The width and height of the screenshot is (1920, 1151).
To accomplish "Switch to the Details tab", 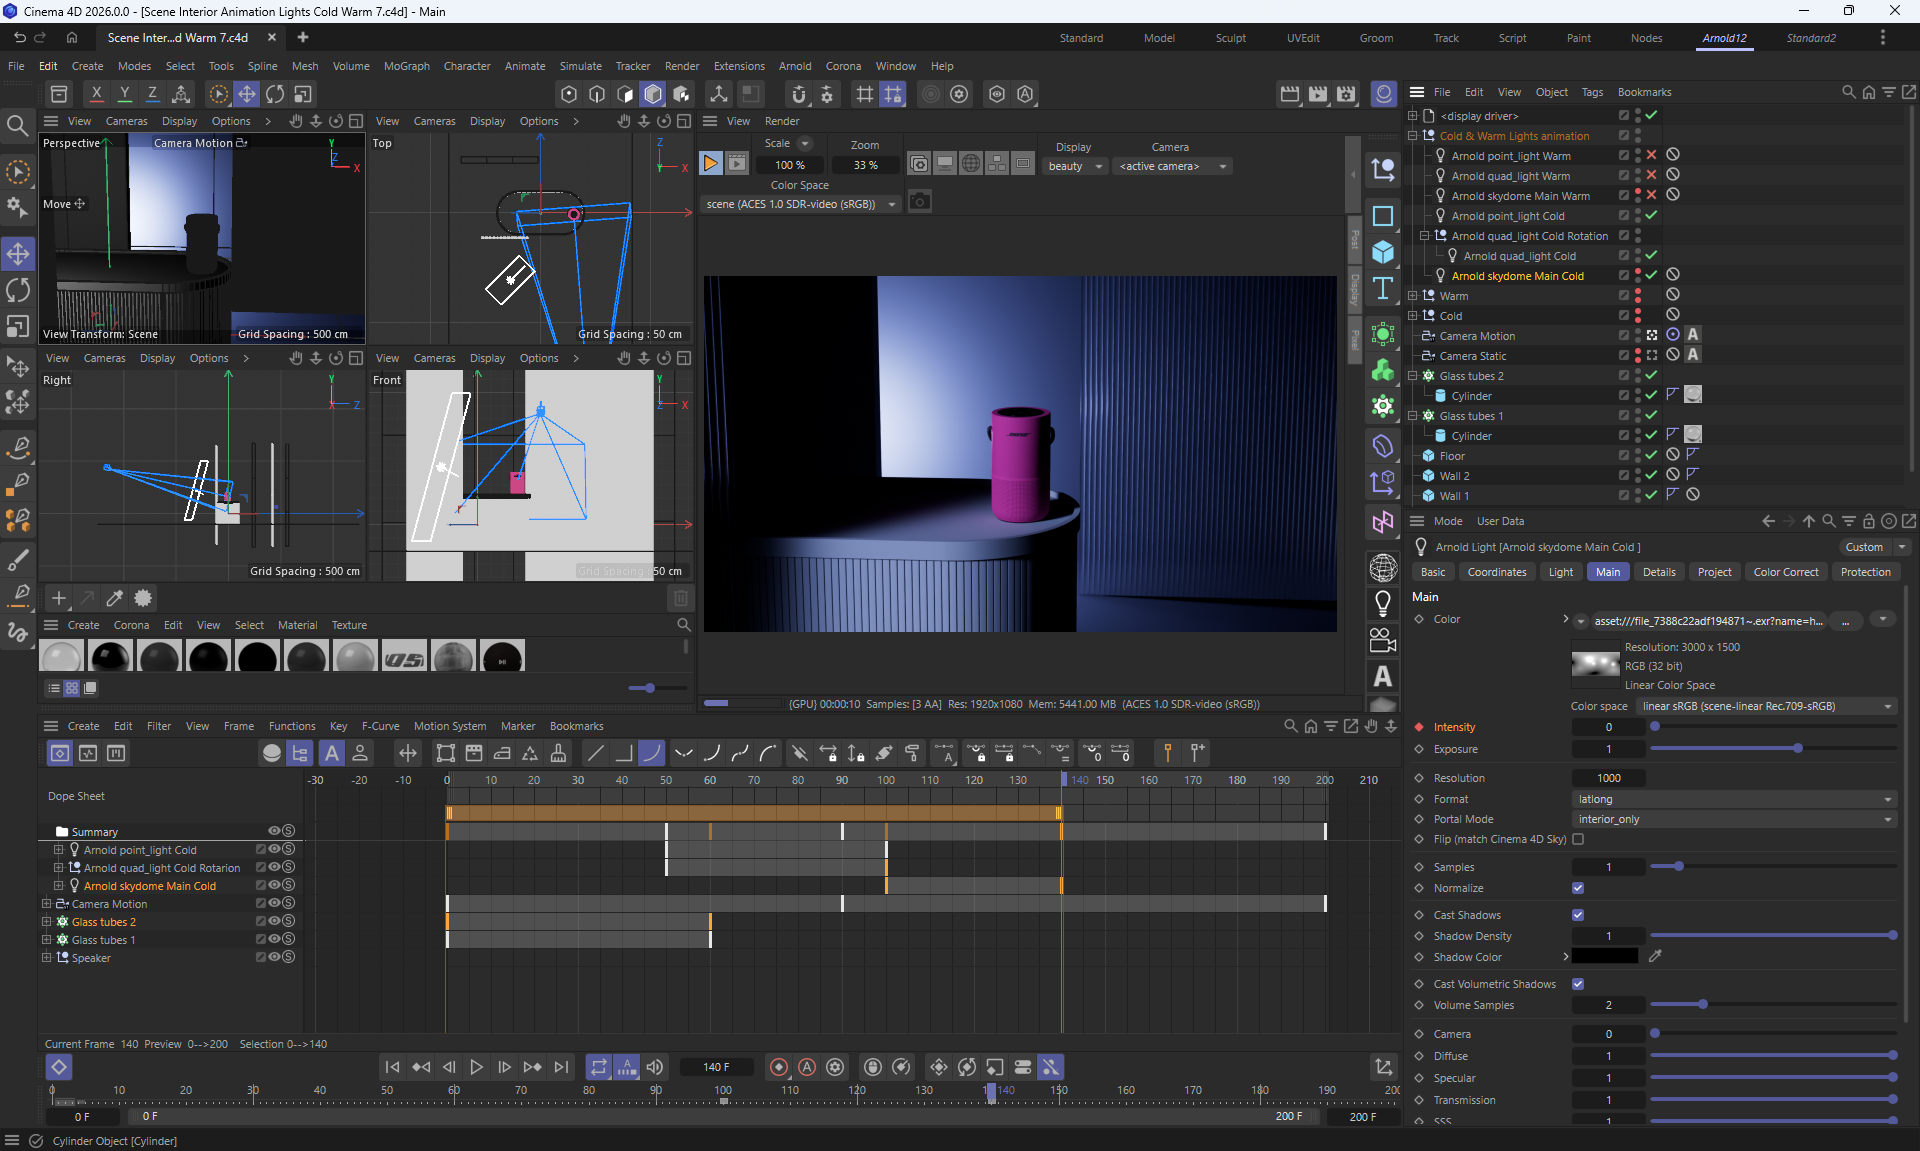I will click(1658, 572).
